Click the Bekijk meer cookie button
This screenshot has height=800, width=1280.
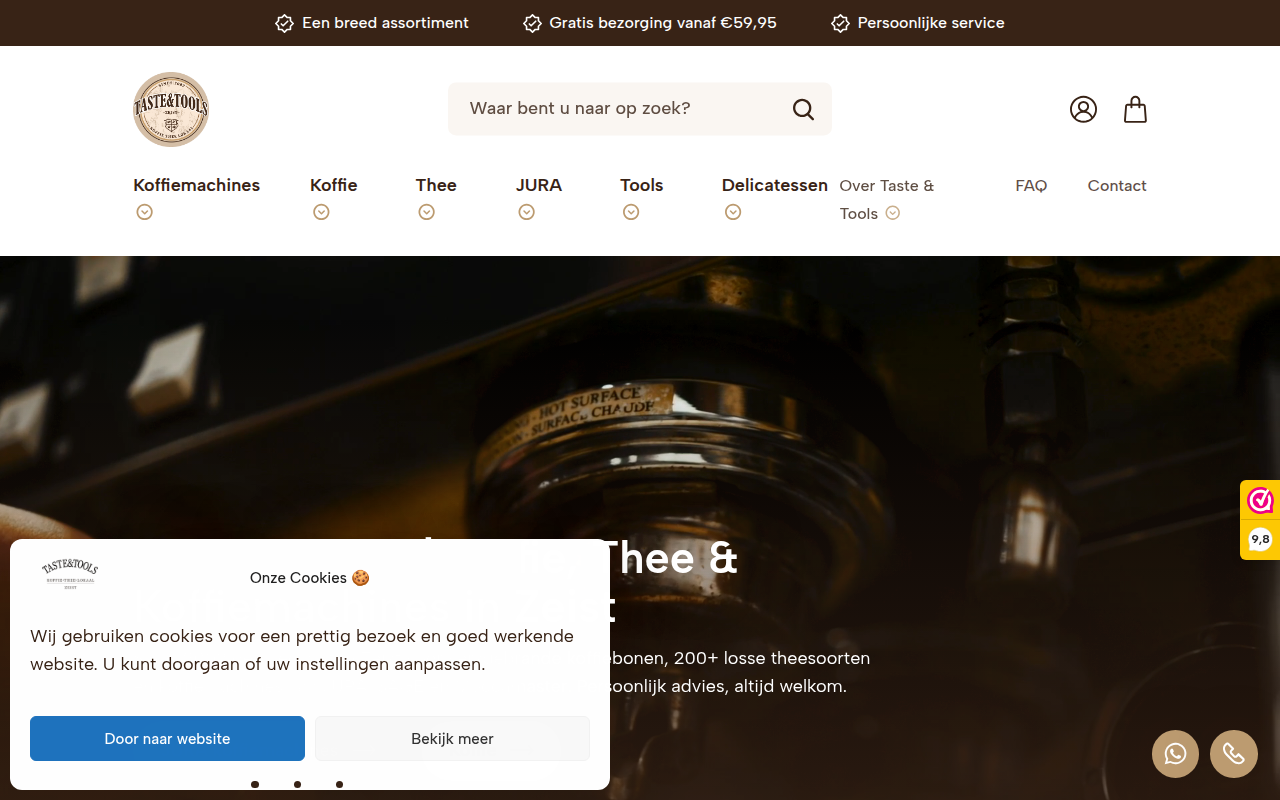pos(452,739)
